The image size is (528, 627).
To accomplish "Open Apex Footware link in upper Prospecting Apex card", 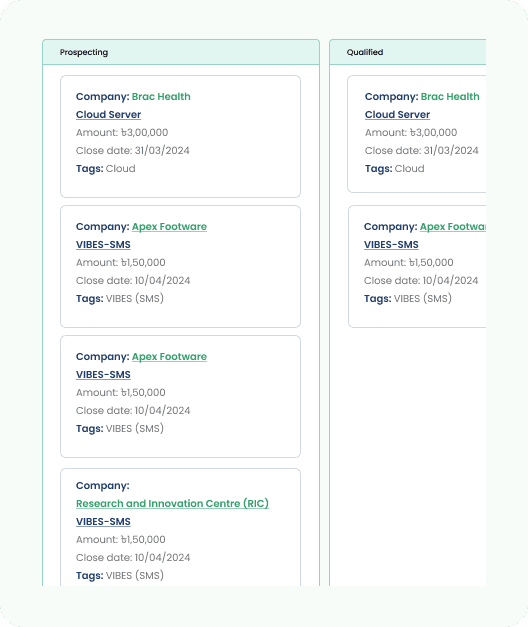I will (x=169, y=226).
